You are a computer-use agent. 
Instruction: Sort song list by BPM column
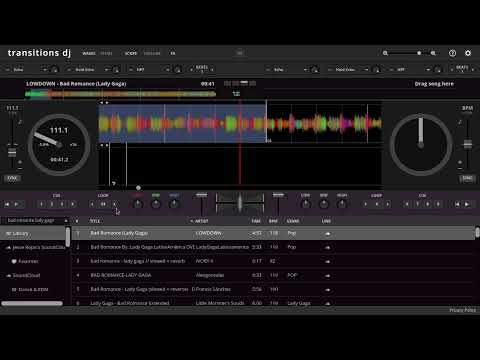[273, 221]
